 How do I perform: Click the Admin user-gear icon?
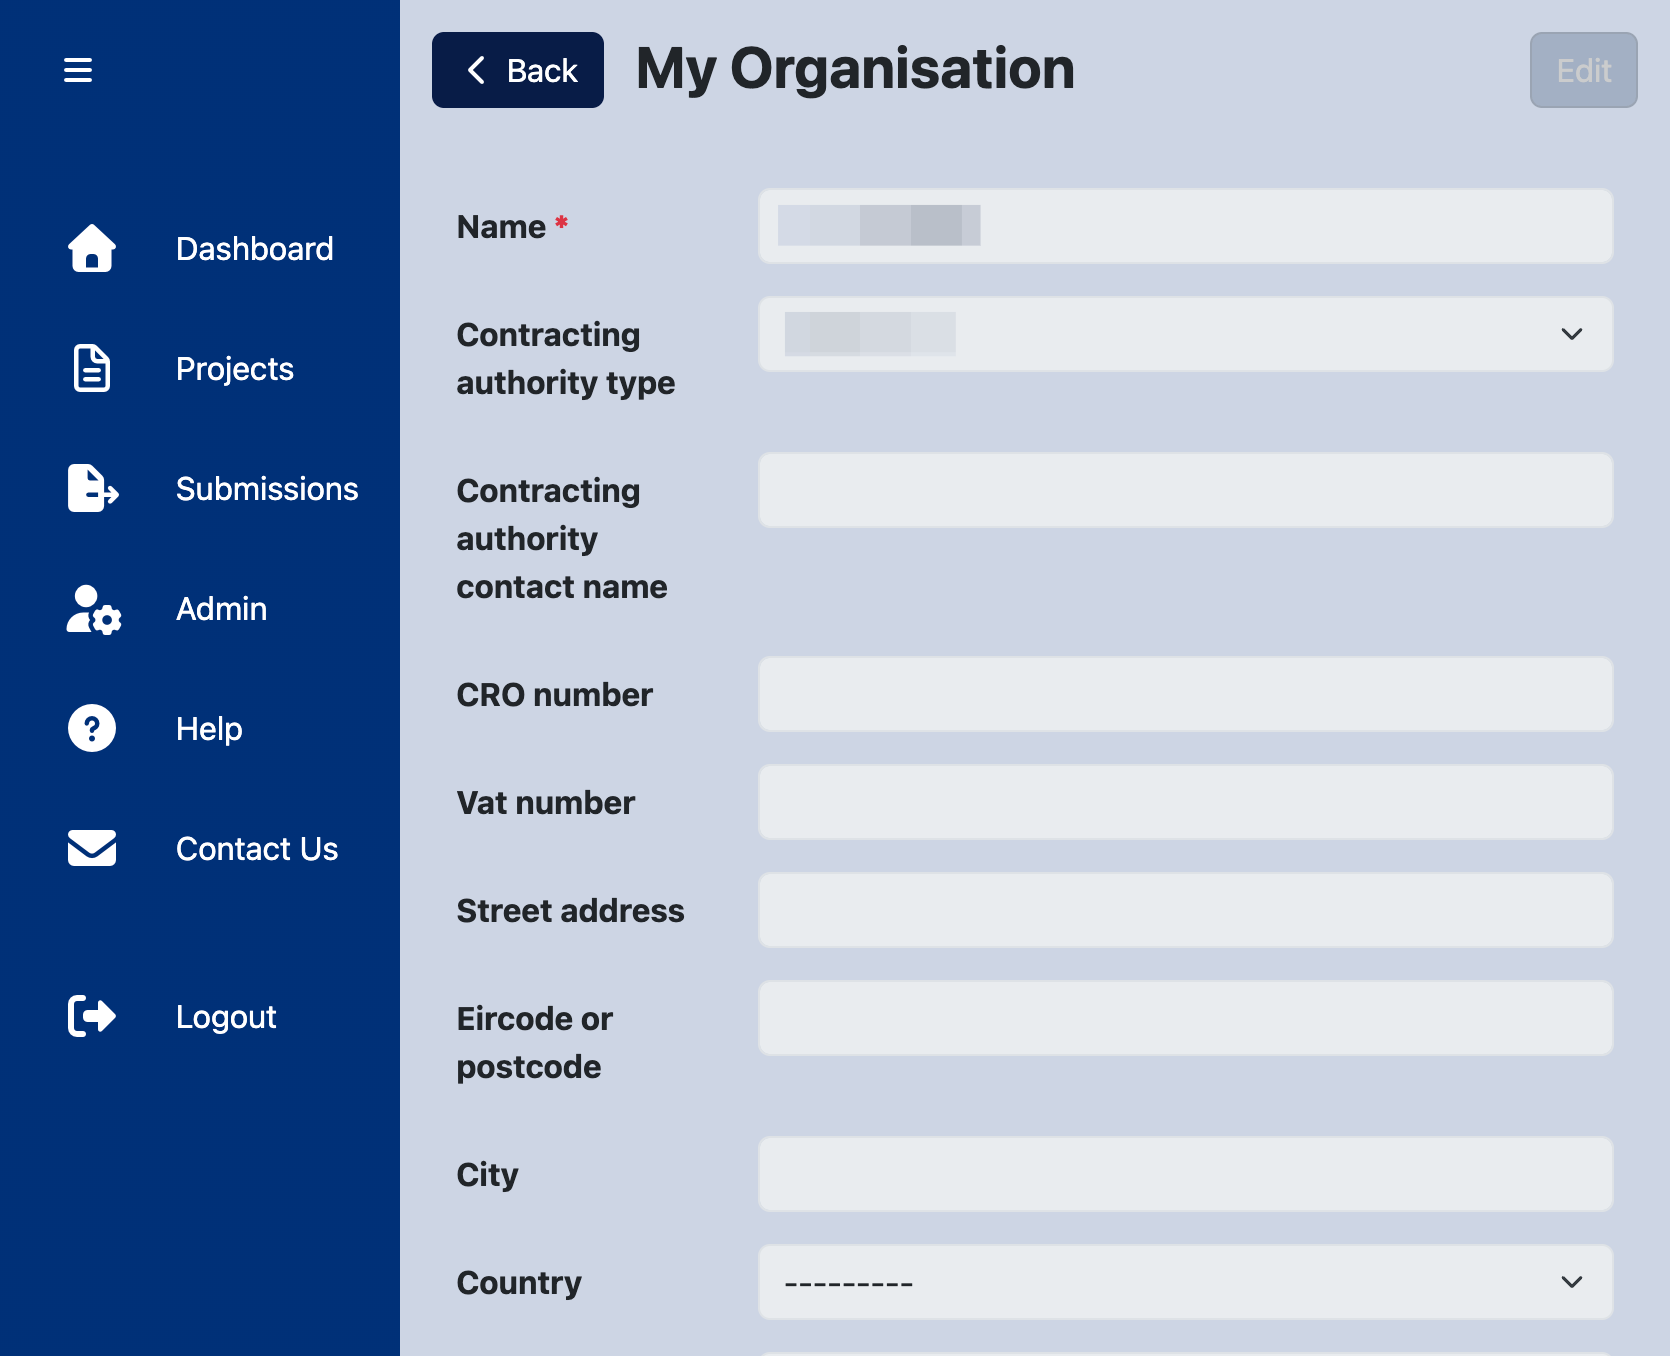(x=94, y=608)
